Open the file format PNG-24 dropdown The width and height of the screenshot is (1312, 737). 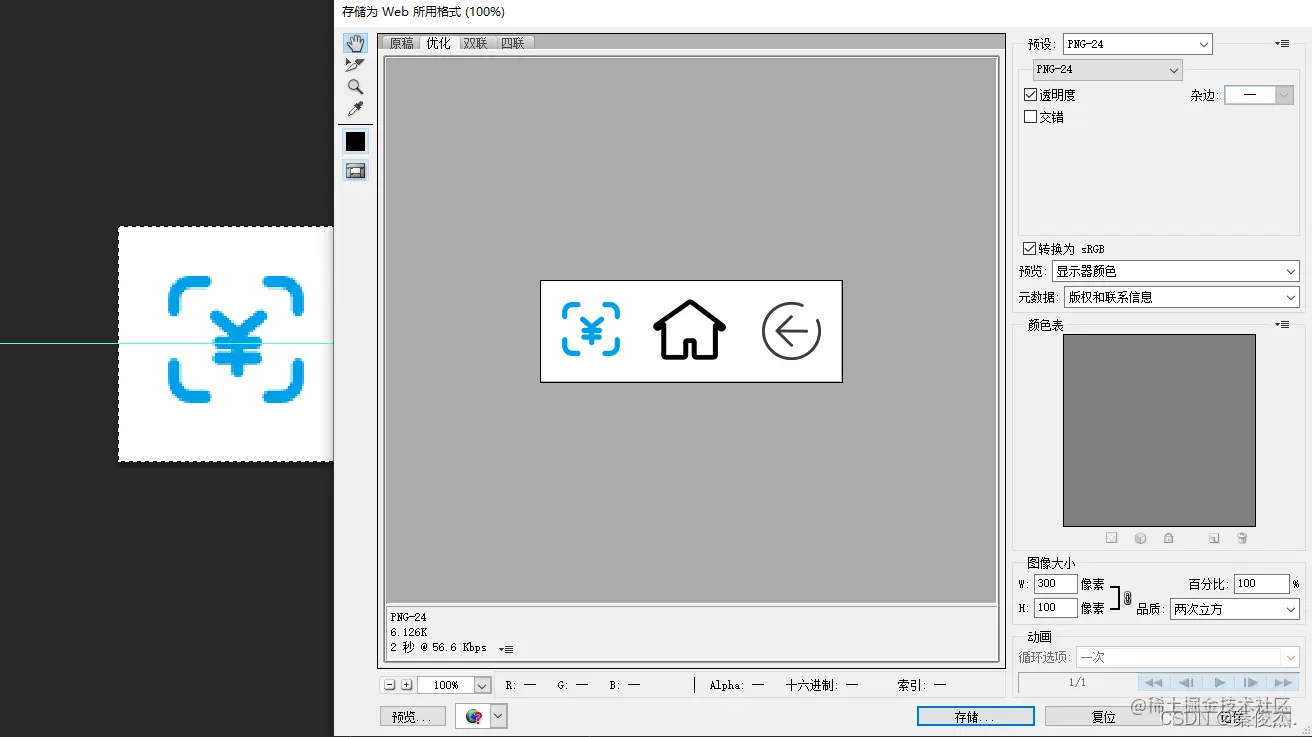1107,70
